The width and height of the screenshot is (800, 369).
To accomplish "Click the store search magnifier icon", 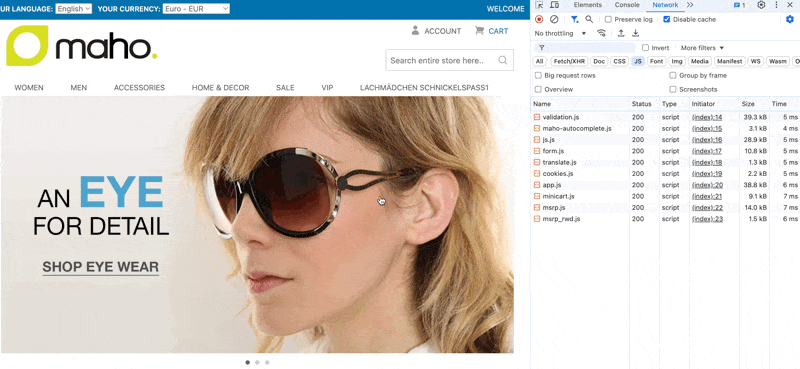I will point(503,60).
